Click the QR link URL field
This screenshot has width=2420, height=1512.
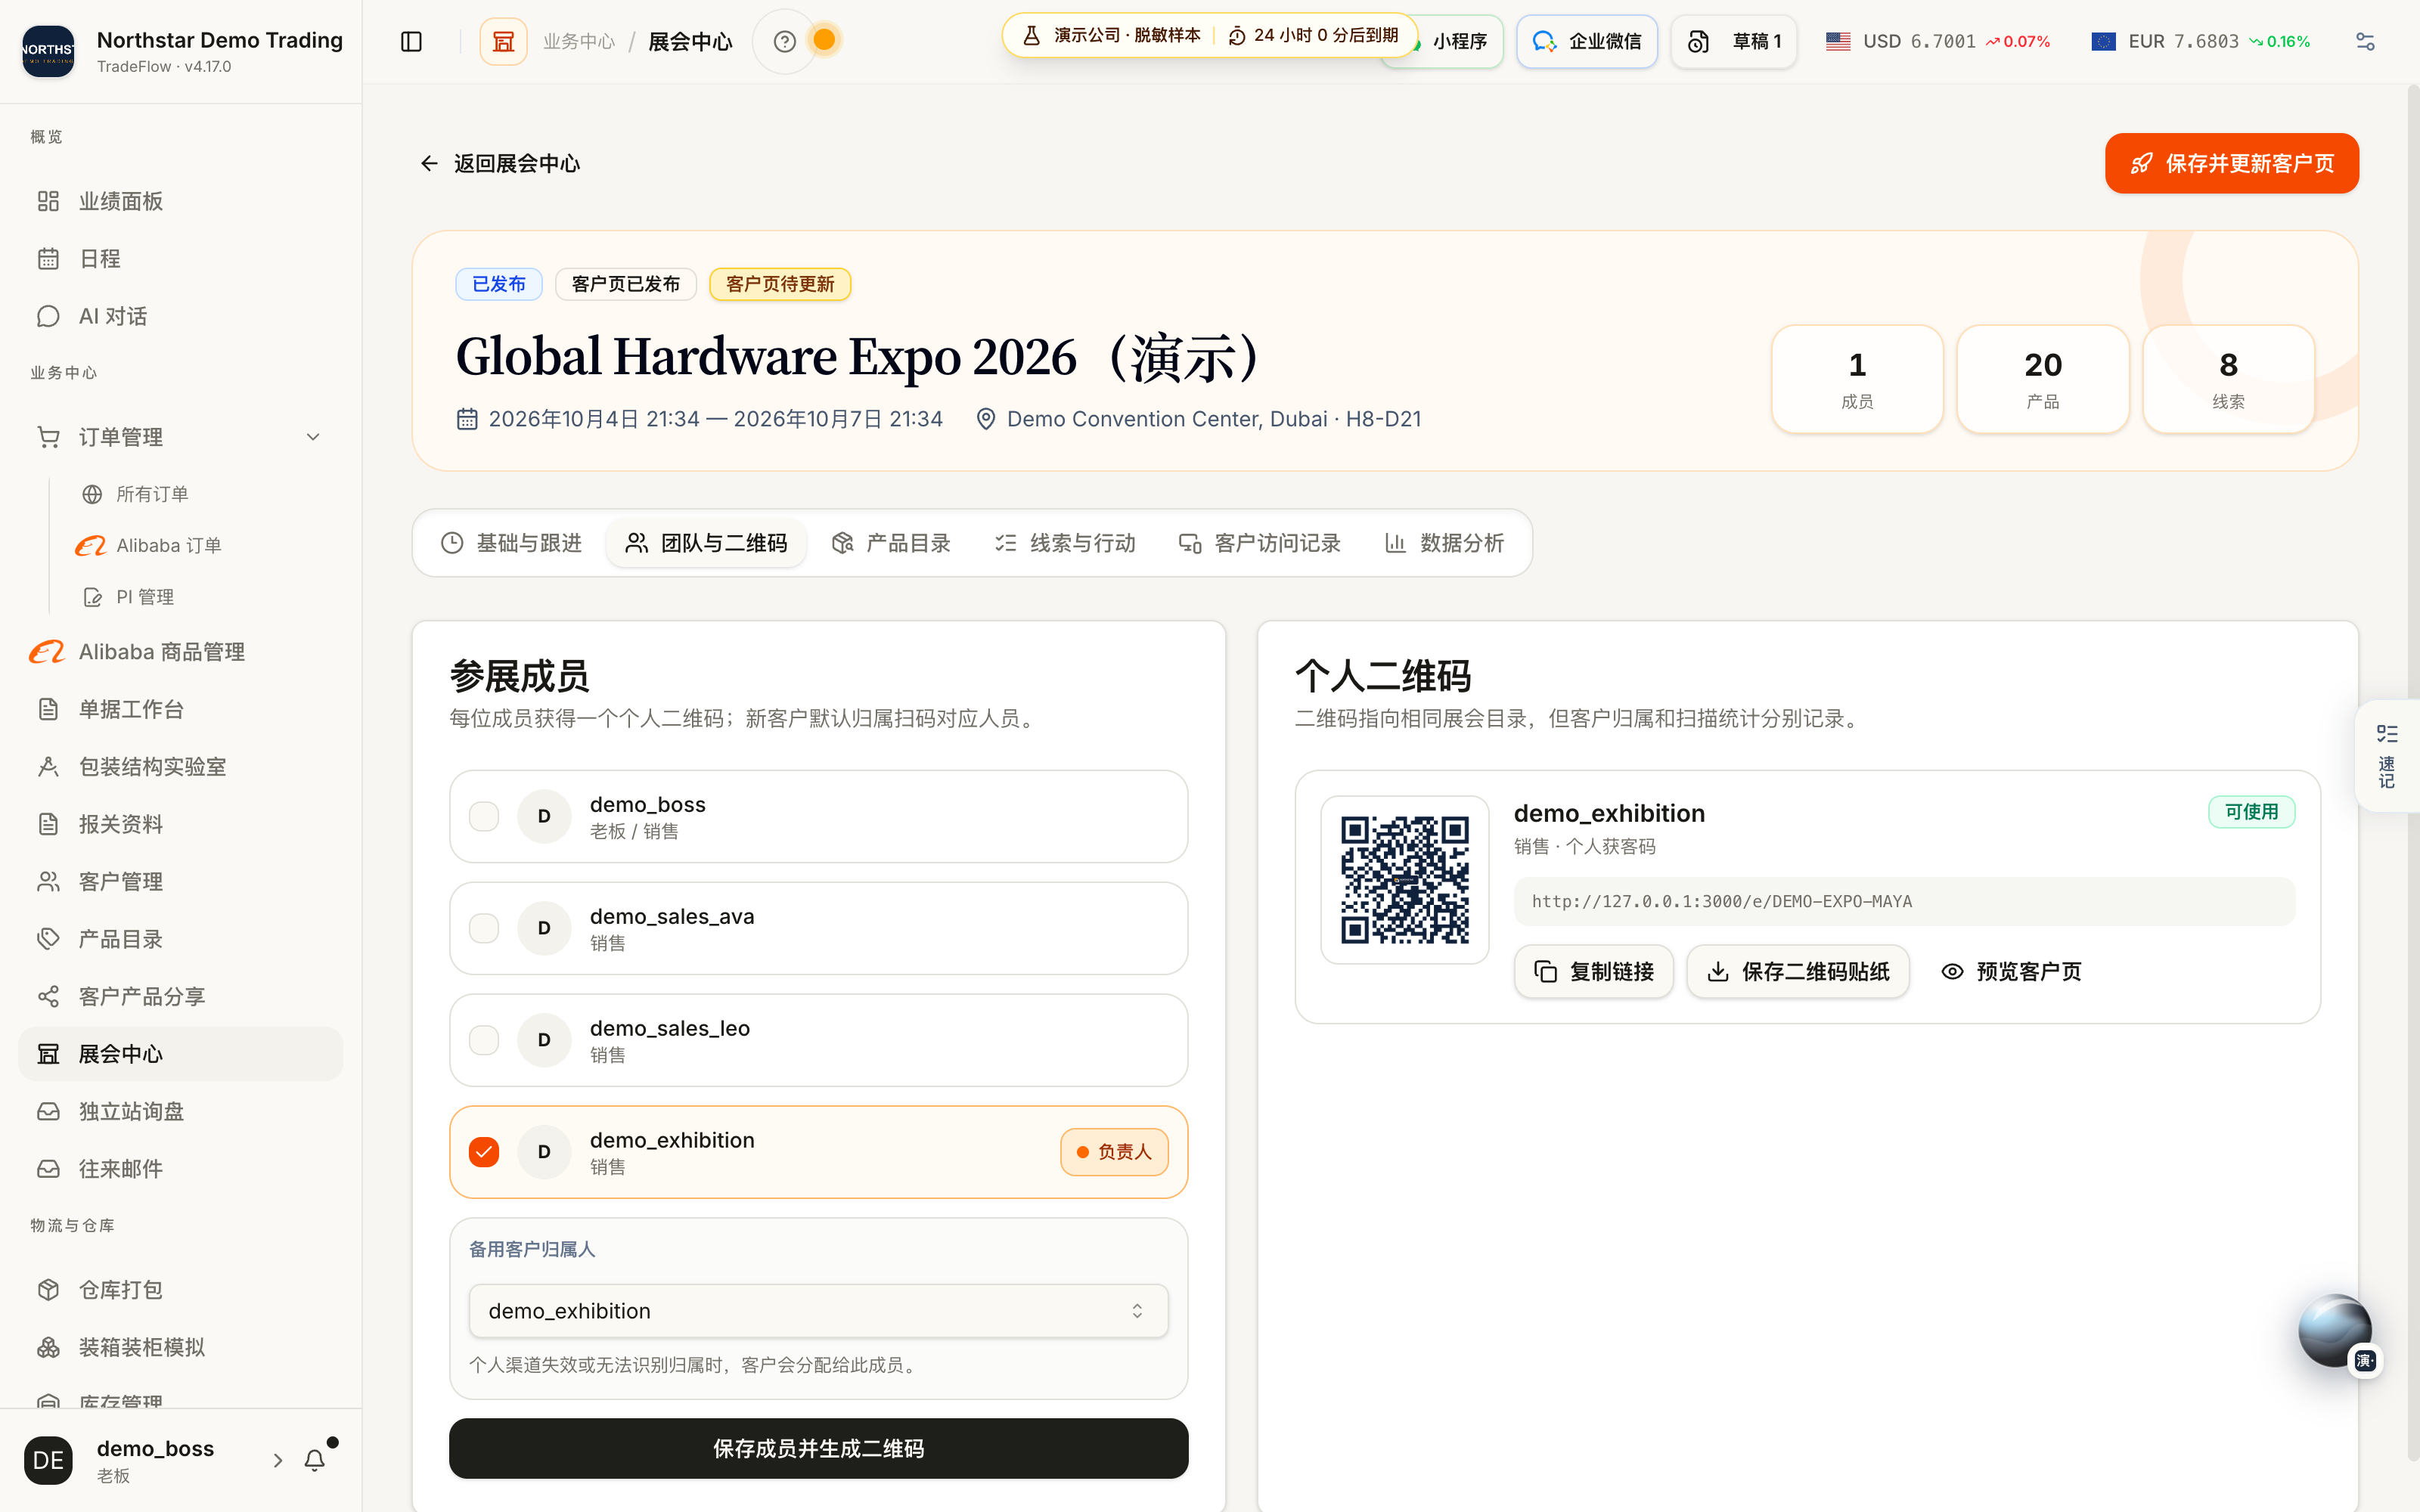(1904, 901)
